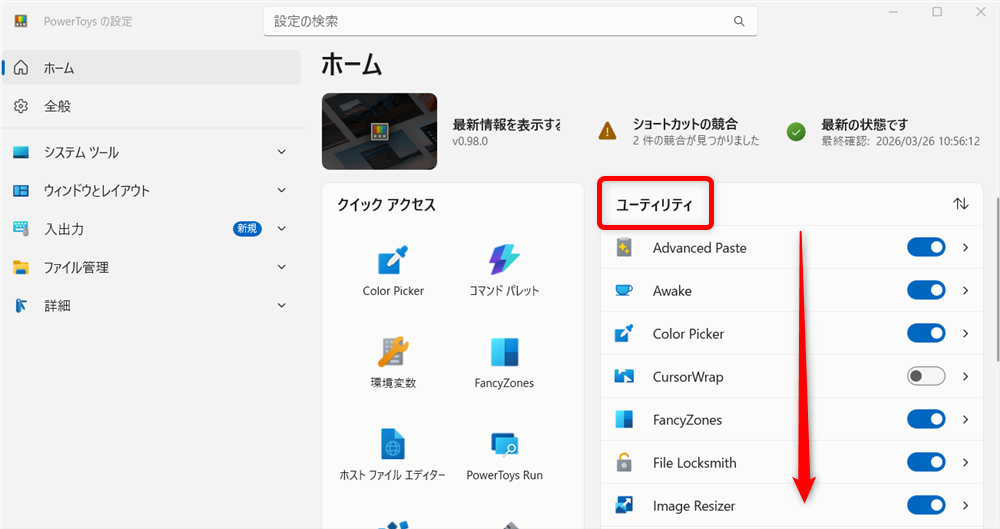Click CursorWrap icon in utilities list
Viewport: 1000px width, 529px height.
tap(624, 376)
